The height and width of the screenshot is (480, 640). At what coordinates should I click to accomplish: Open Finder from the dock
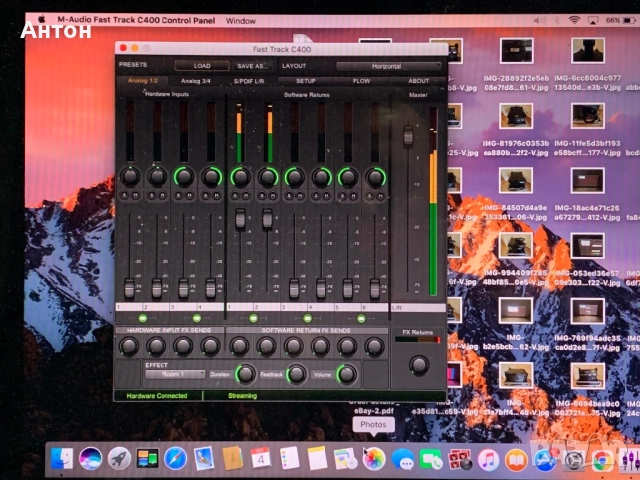pyautogui.click(x=62, y=458)
